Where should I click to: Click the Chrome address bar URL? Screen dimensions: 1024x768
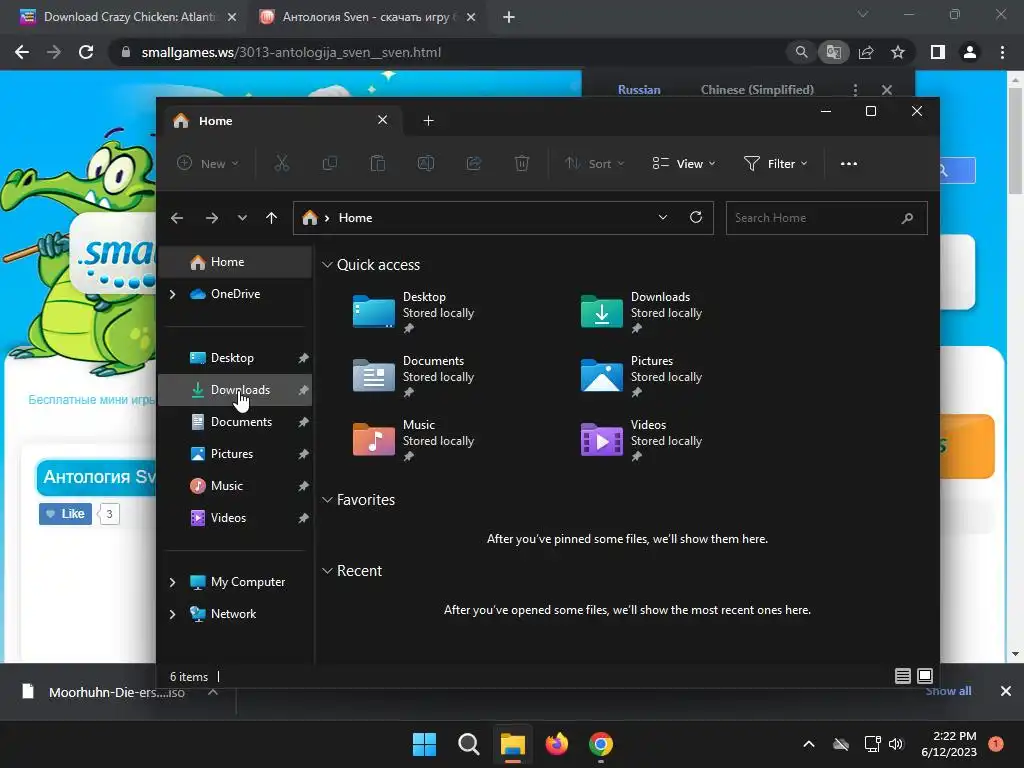291,52
